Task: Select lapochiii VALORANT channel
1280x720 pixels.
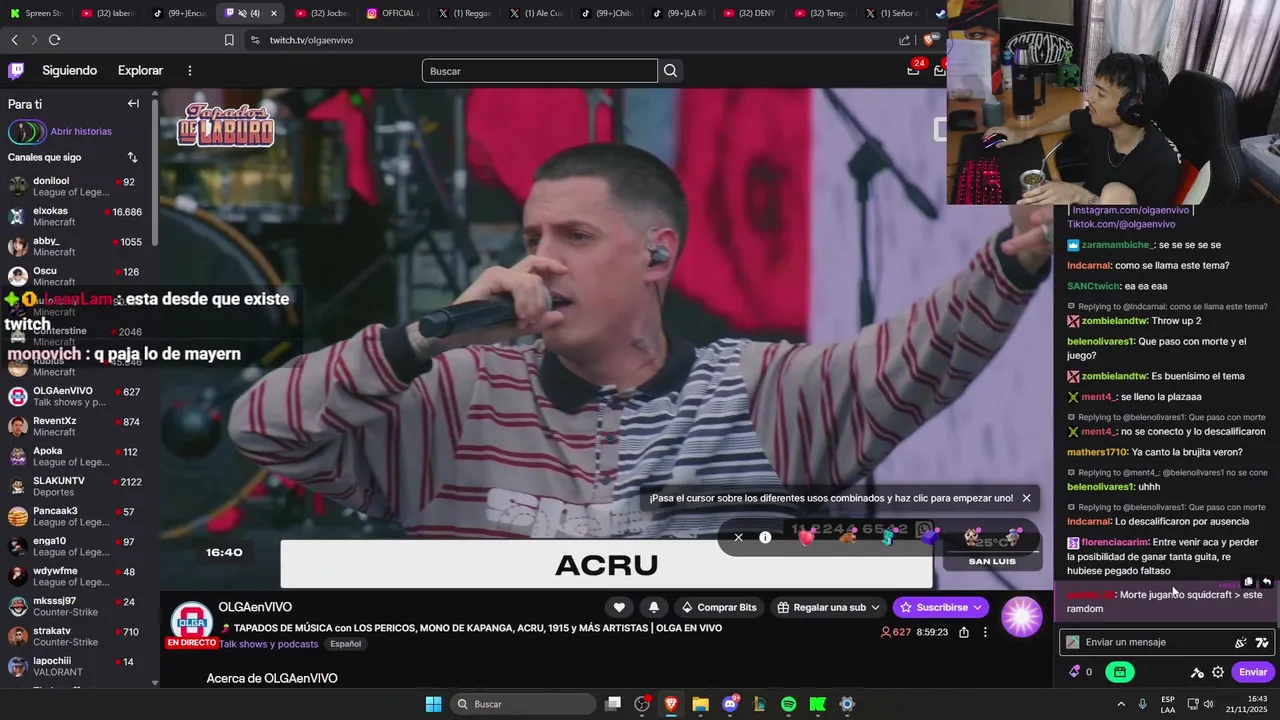Action: 75,666
